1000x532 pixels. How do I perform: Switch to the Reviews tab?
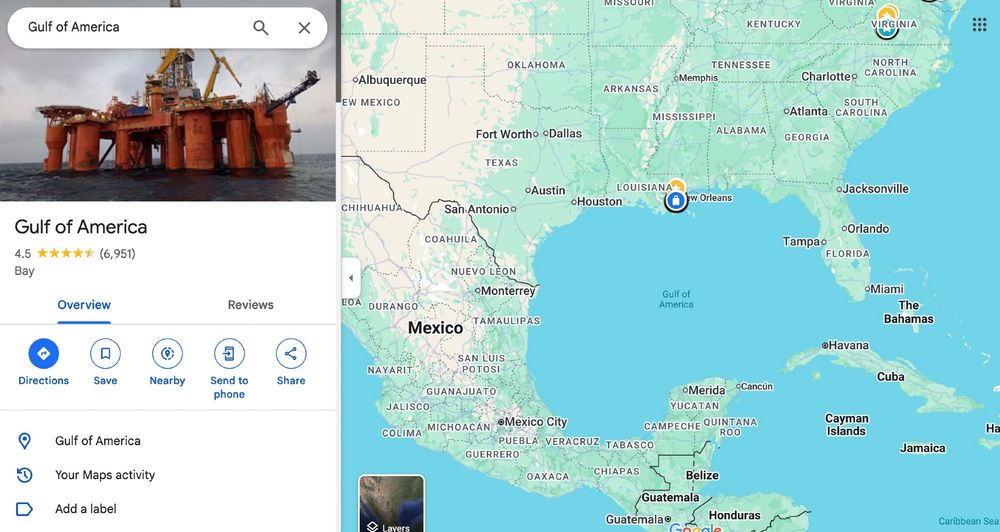tap(251, 305)
